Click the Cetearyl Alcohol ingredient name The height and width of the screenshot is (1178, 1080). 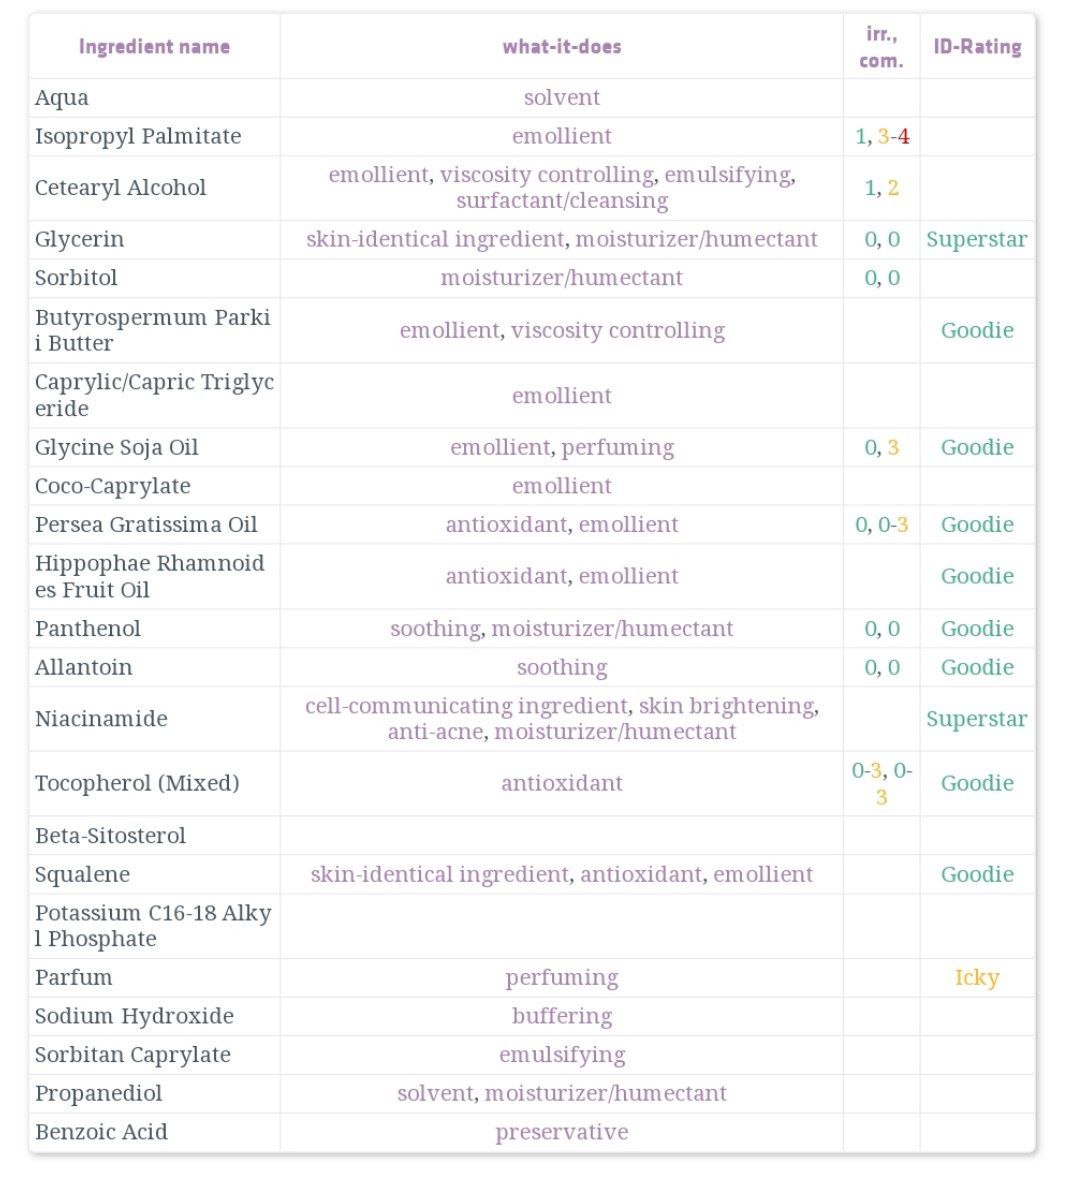tap(120, 188)
